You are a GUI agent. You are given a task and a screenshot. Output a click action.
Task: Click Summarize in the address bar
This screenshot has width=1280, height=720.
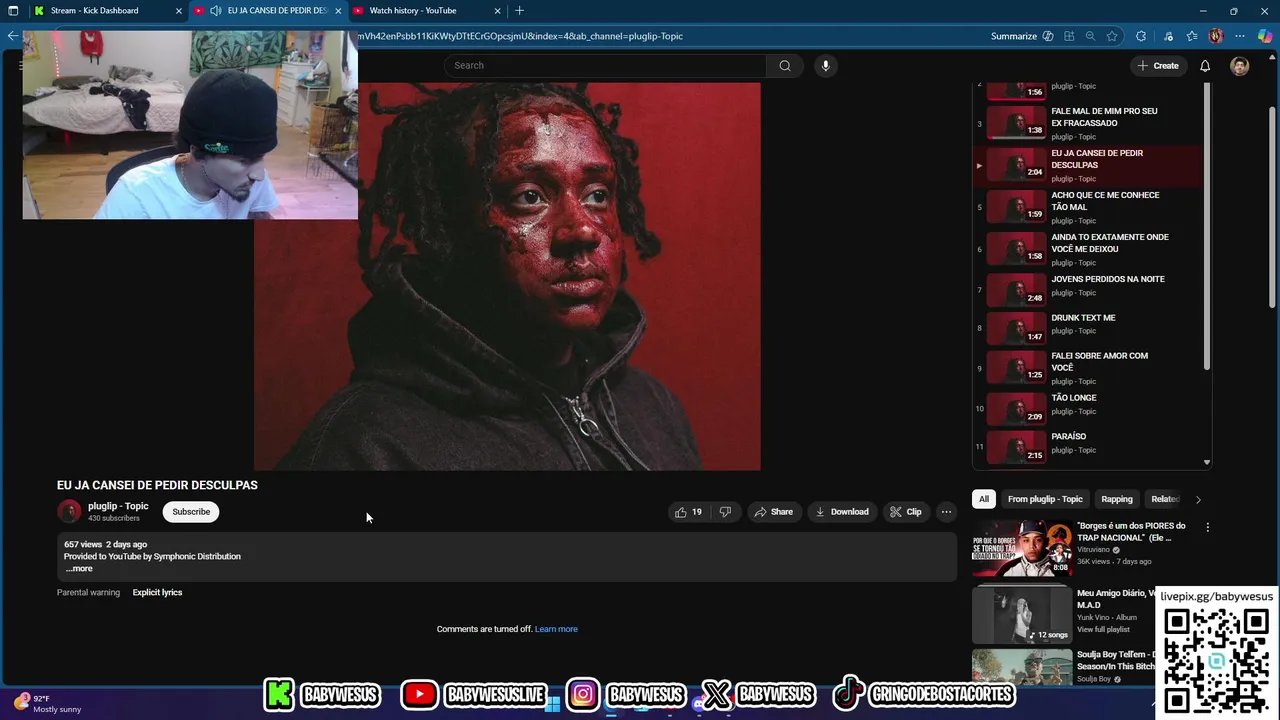(x=1014, y=36)
